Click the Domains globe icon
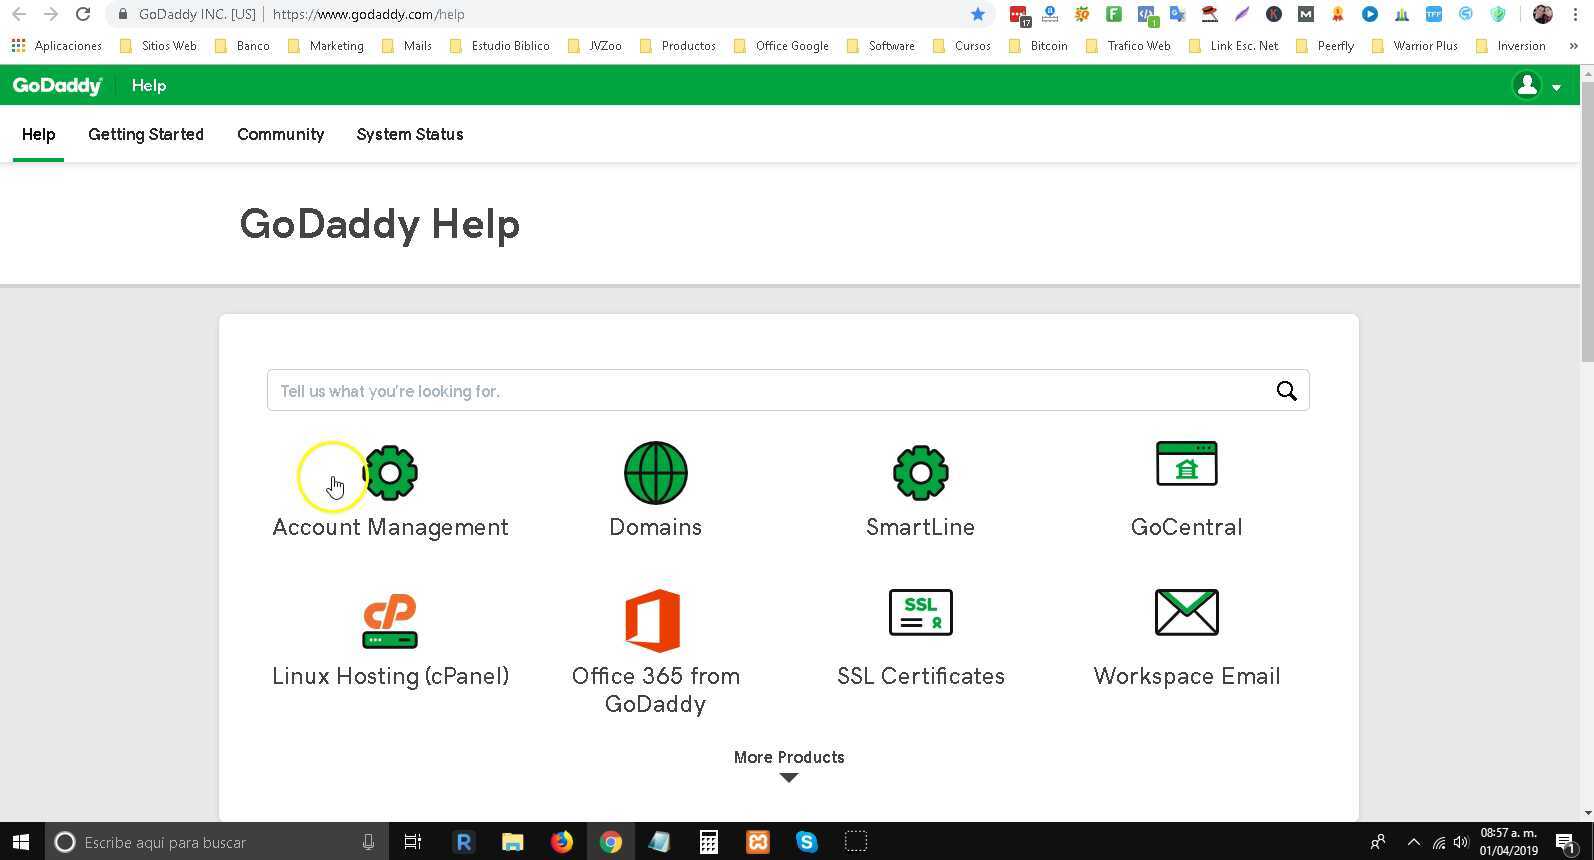 655,473
